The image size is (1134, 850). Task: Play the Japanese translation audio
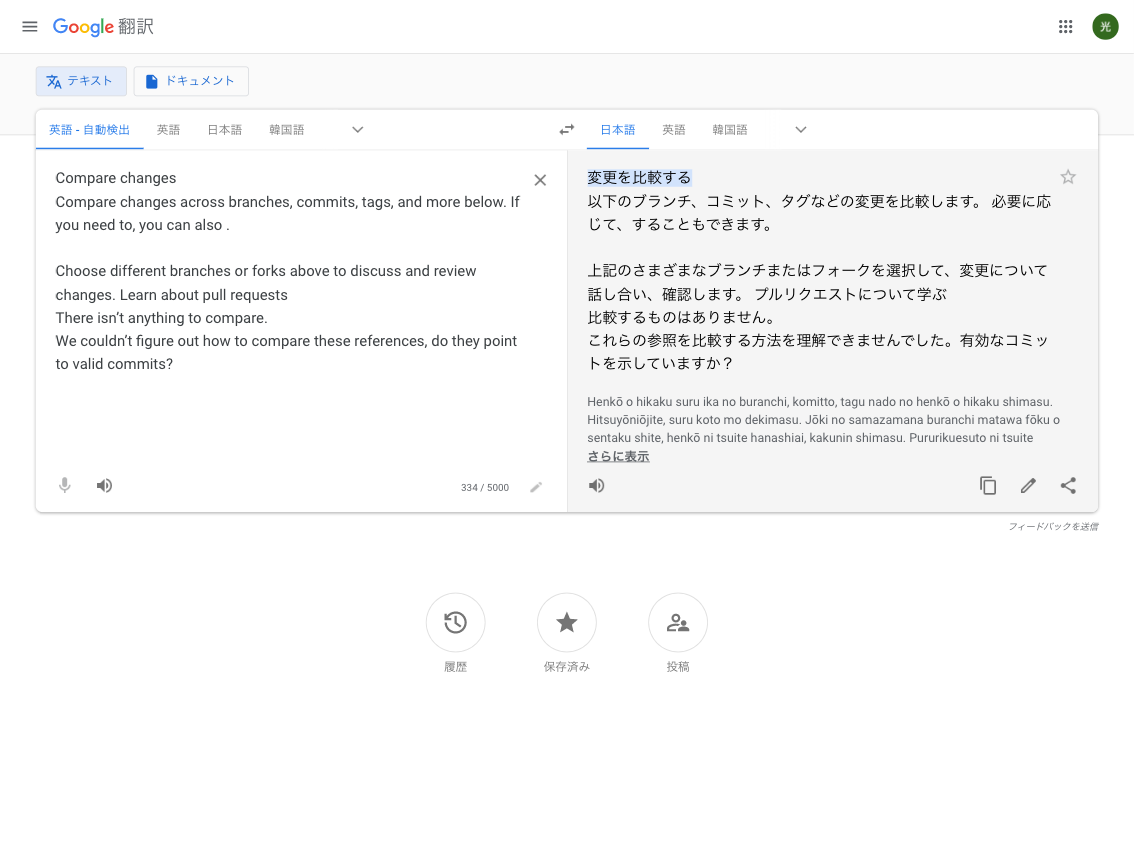(597, 485)
